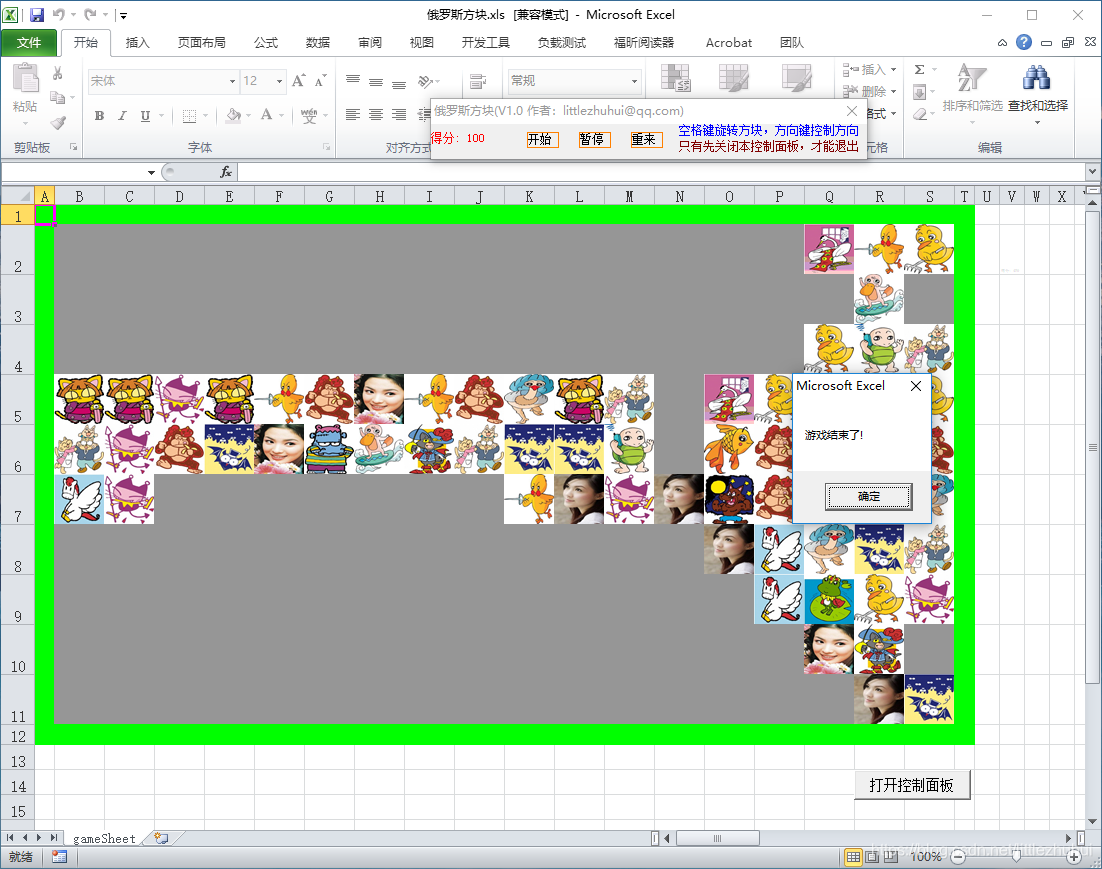Click the Save icon in quick access toolbar
The image size is (1102, 869).
(37, 15)
